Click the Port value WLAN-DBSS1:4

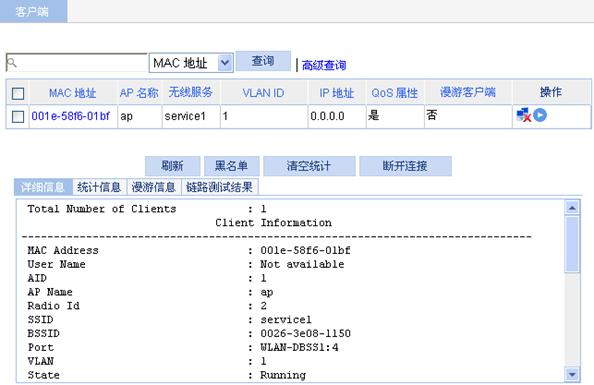pyautogui.click(x=299, y=347)
